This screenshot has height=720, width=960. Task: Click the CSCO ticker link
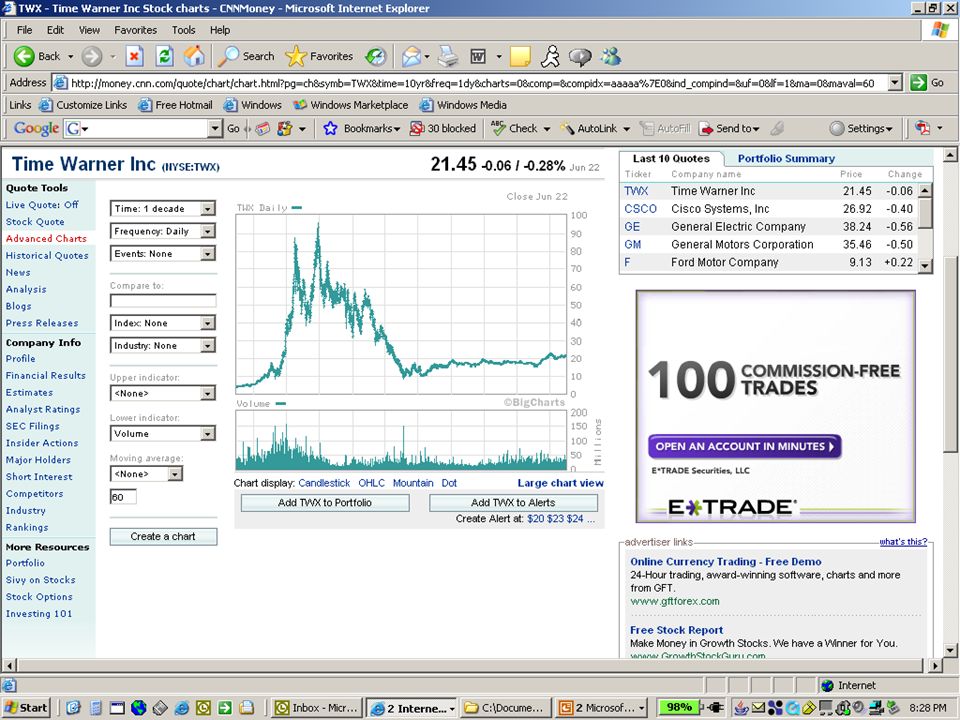[x=640, y=209]
